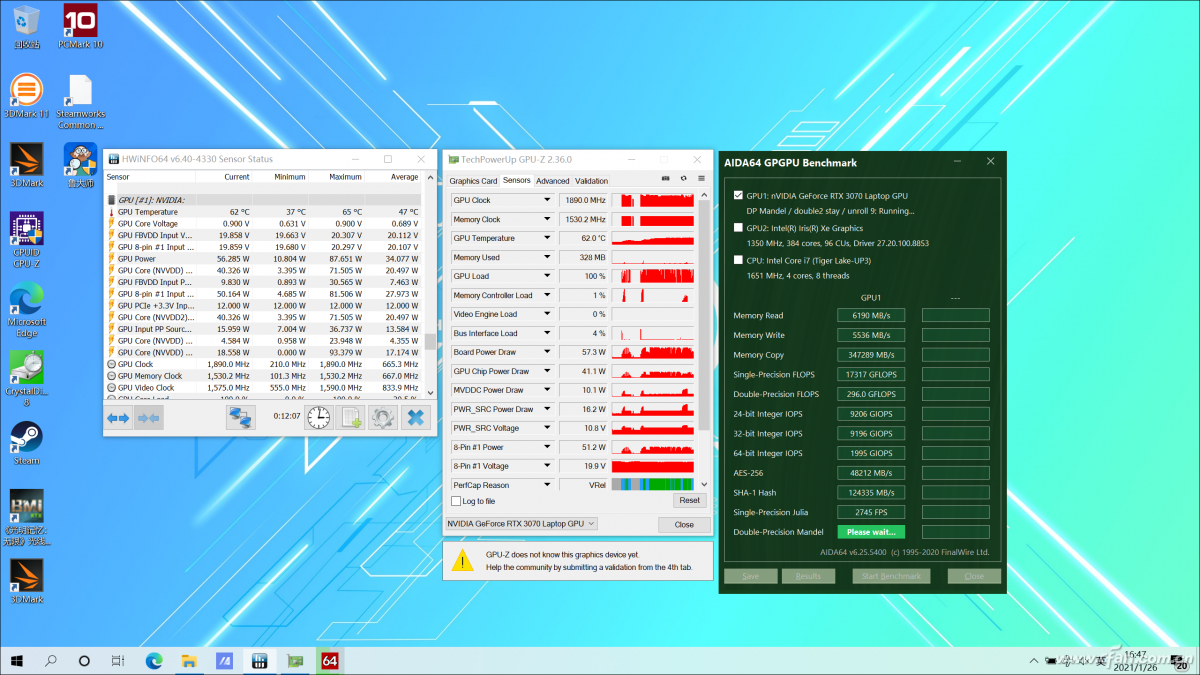The width and height of the screenshot is (1200, 675).
Task: Open GPU Temperature sensor dropdown in GPU-Z
Action: tap(547, 238)
